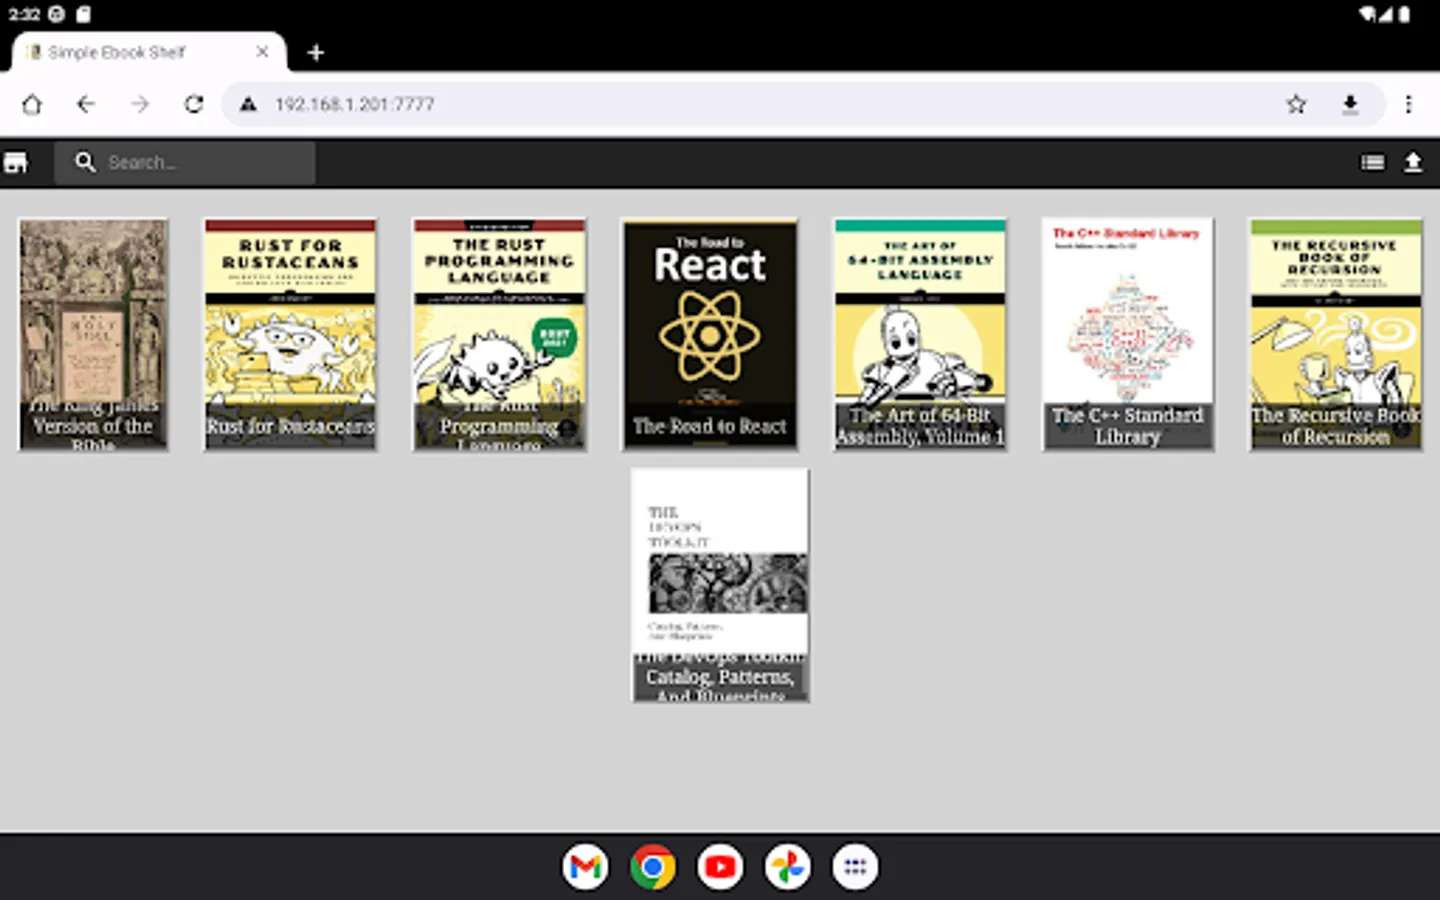Image resolution: width=1440 pixels, height=900 pixels.
Task: Close the Simple Ebook Shelf tab
Action: [x=262, y=52]
